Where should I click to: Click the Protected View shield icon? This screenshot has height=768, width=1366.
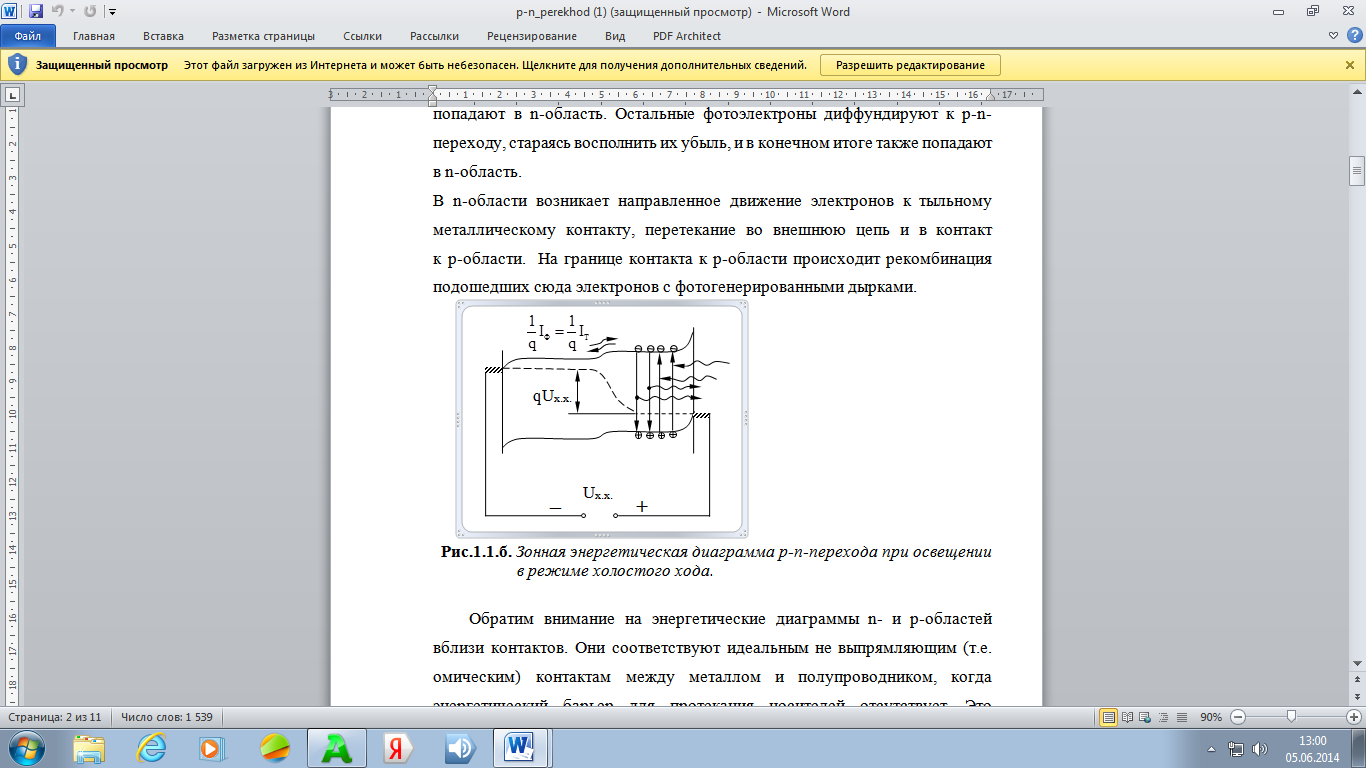pos(17,65)
